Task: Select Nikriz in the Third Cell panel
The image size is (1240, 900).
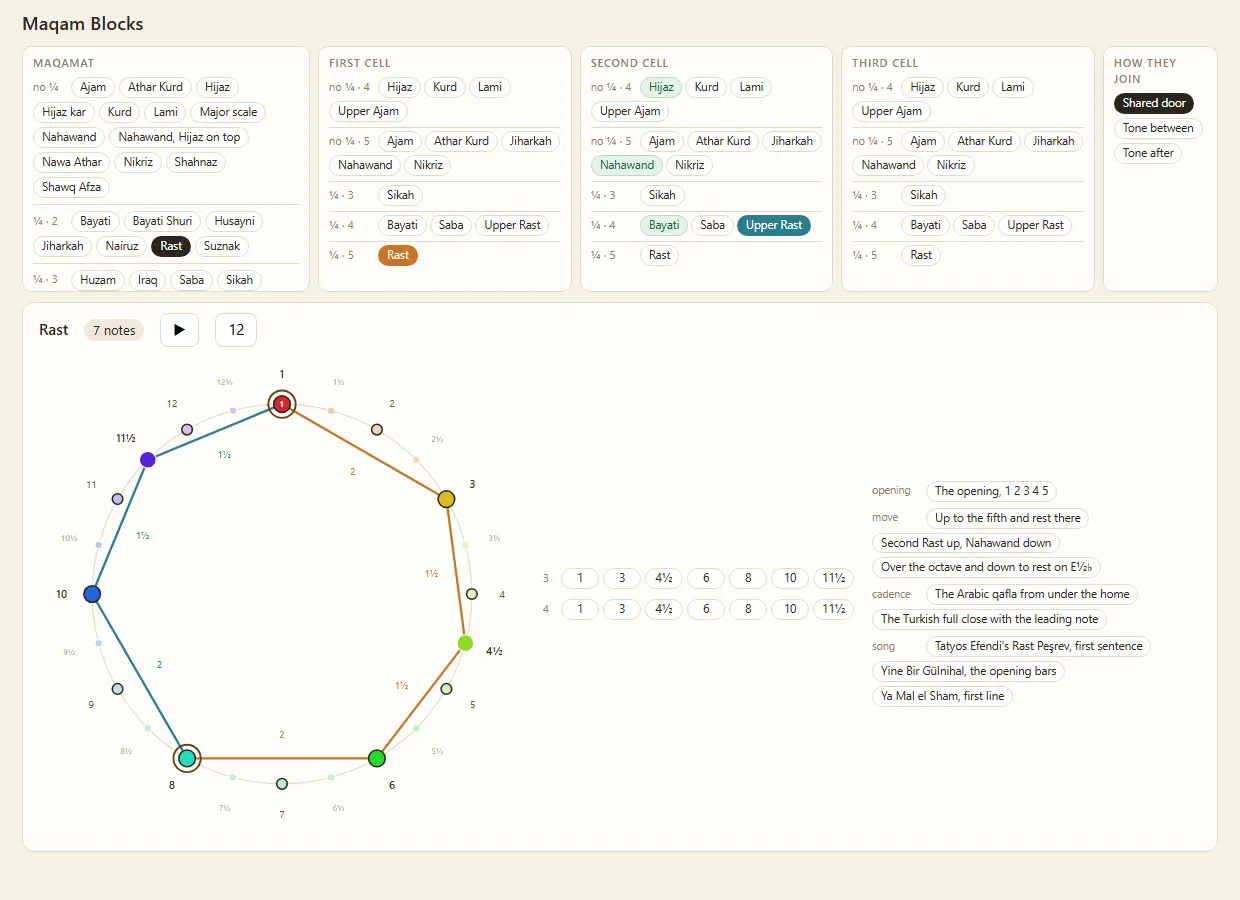Action: (951, 165)
